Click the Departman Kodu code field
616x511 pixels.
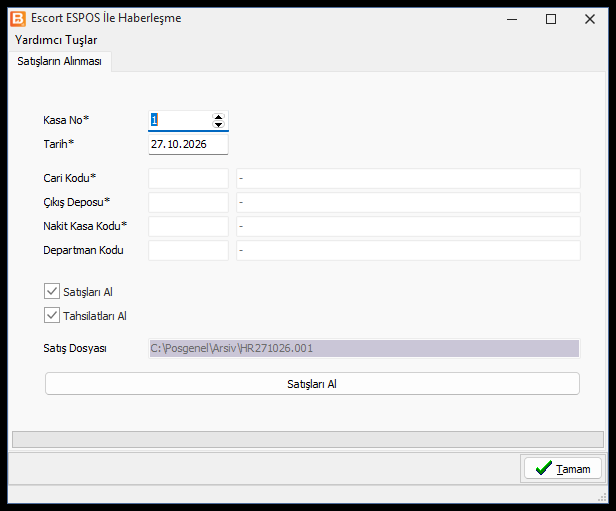[188, 251]
